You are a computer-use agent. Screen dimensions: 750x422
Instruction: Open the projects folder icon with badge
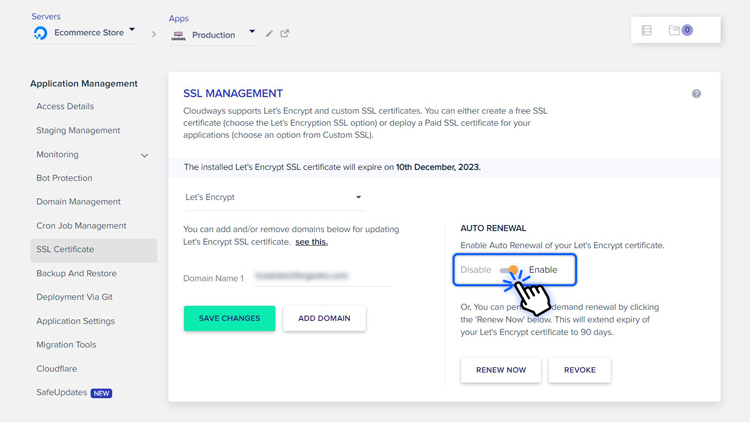tap(675, 31)
